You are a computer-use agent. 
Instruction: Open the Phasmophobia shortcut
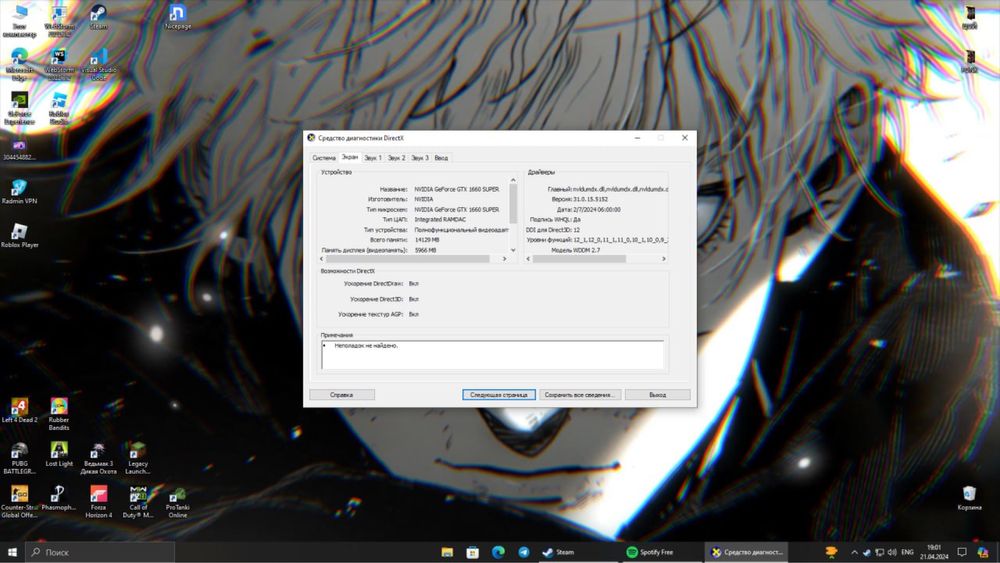click(x=59, y=499)
